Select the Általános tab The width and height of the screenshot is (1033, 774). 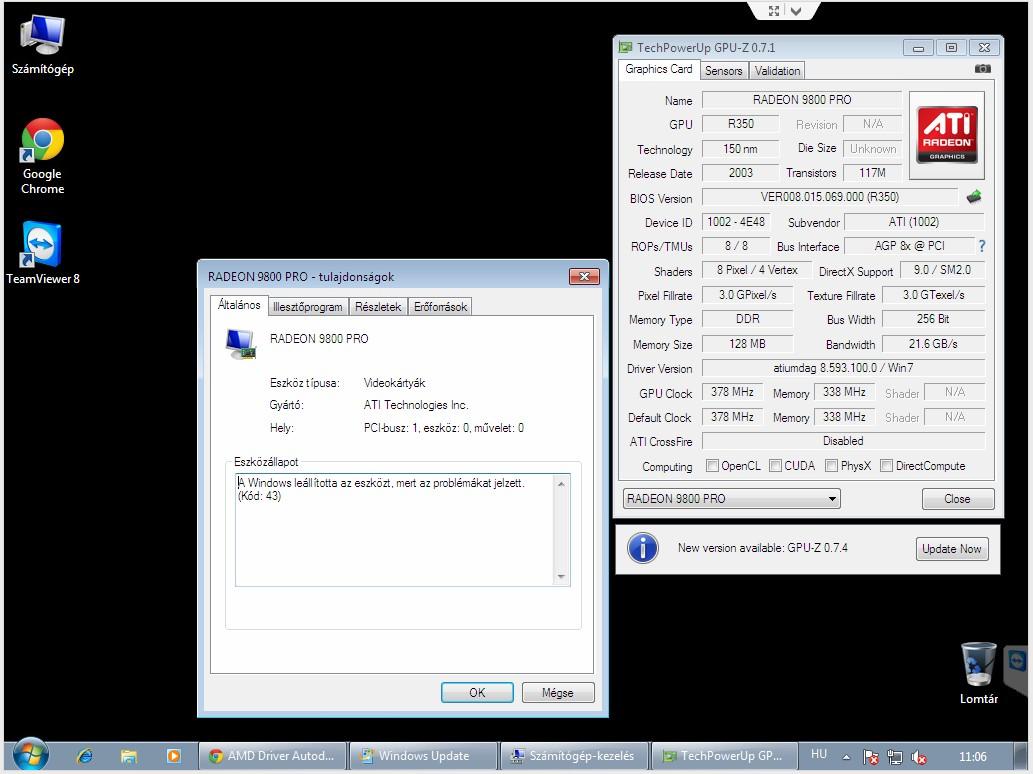tap(239, 305)
